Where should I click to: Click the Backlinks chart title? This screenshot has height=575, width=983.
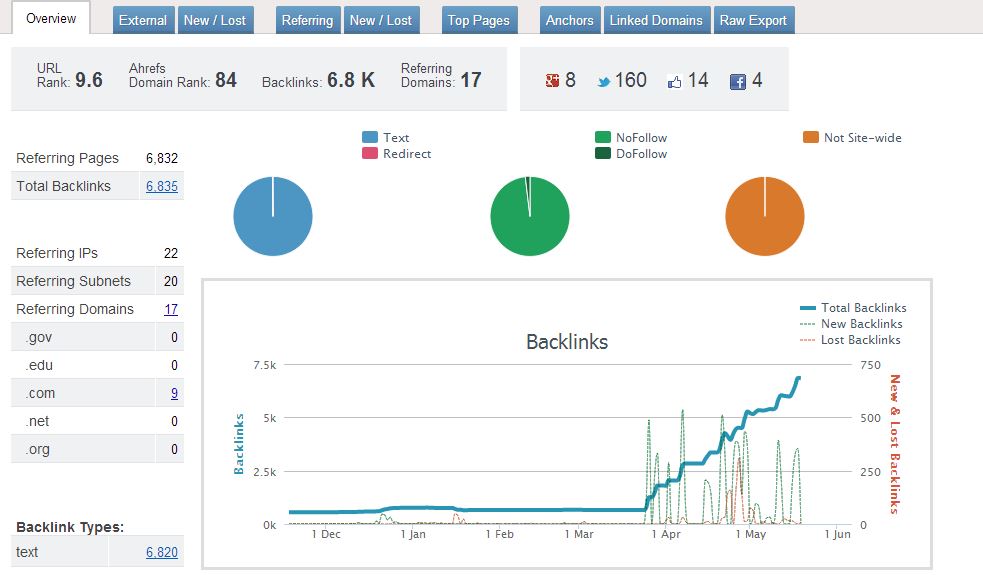[x=567, y=342]
